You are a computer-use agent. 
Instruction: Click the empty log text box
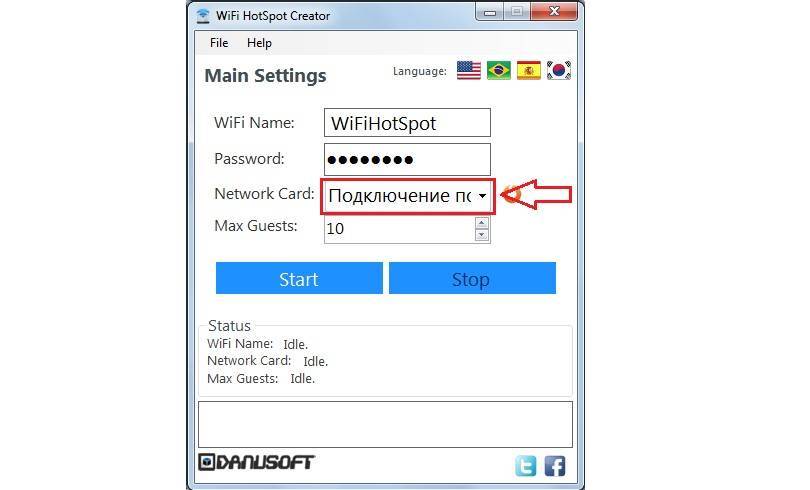pyautogui.click(x=385, y=424)
